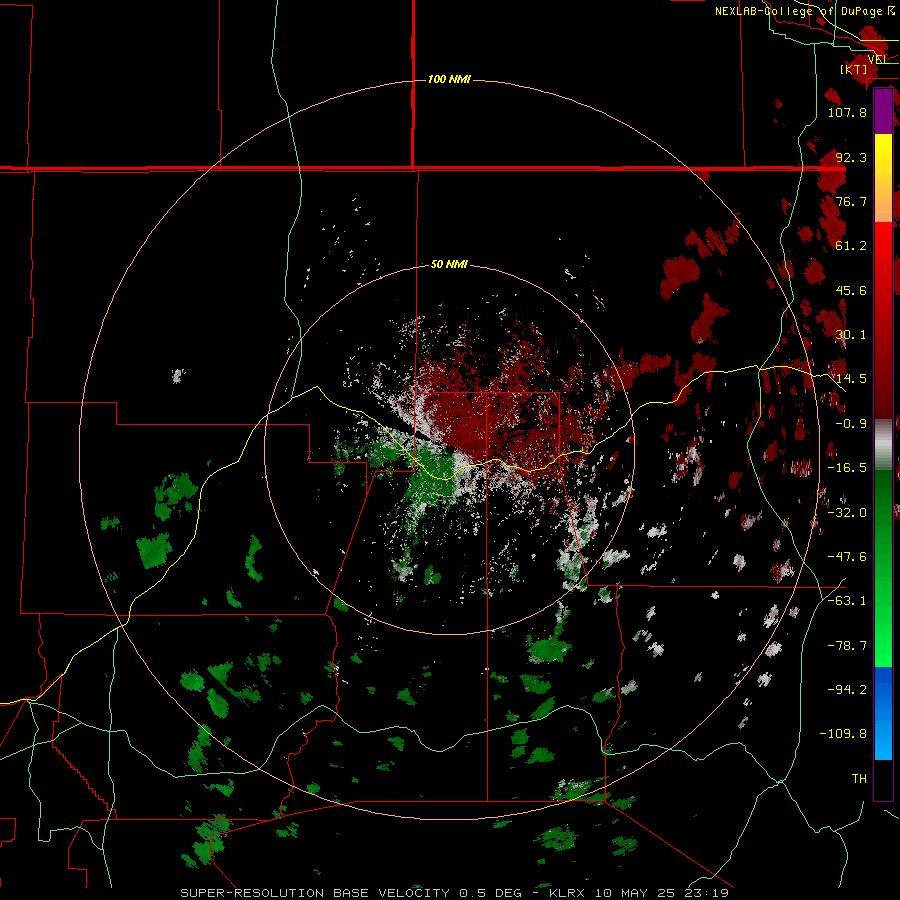Click the gray zero-velocity segment of the color bar
Screen dimensions: 900x900
click(883, 445)
